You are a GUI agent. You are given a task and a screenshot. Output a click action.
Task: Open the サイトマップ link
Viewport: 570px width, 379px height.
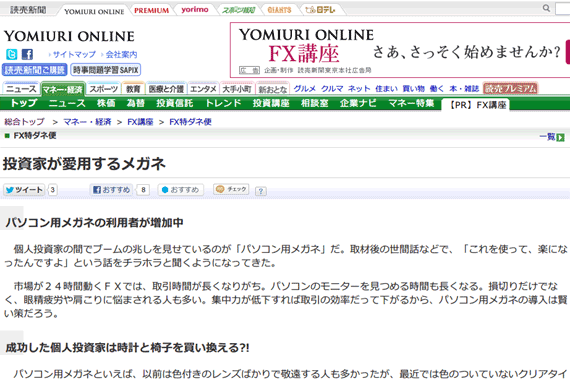click(74, 55)
